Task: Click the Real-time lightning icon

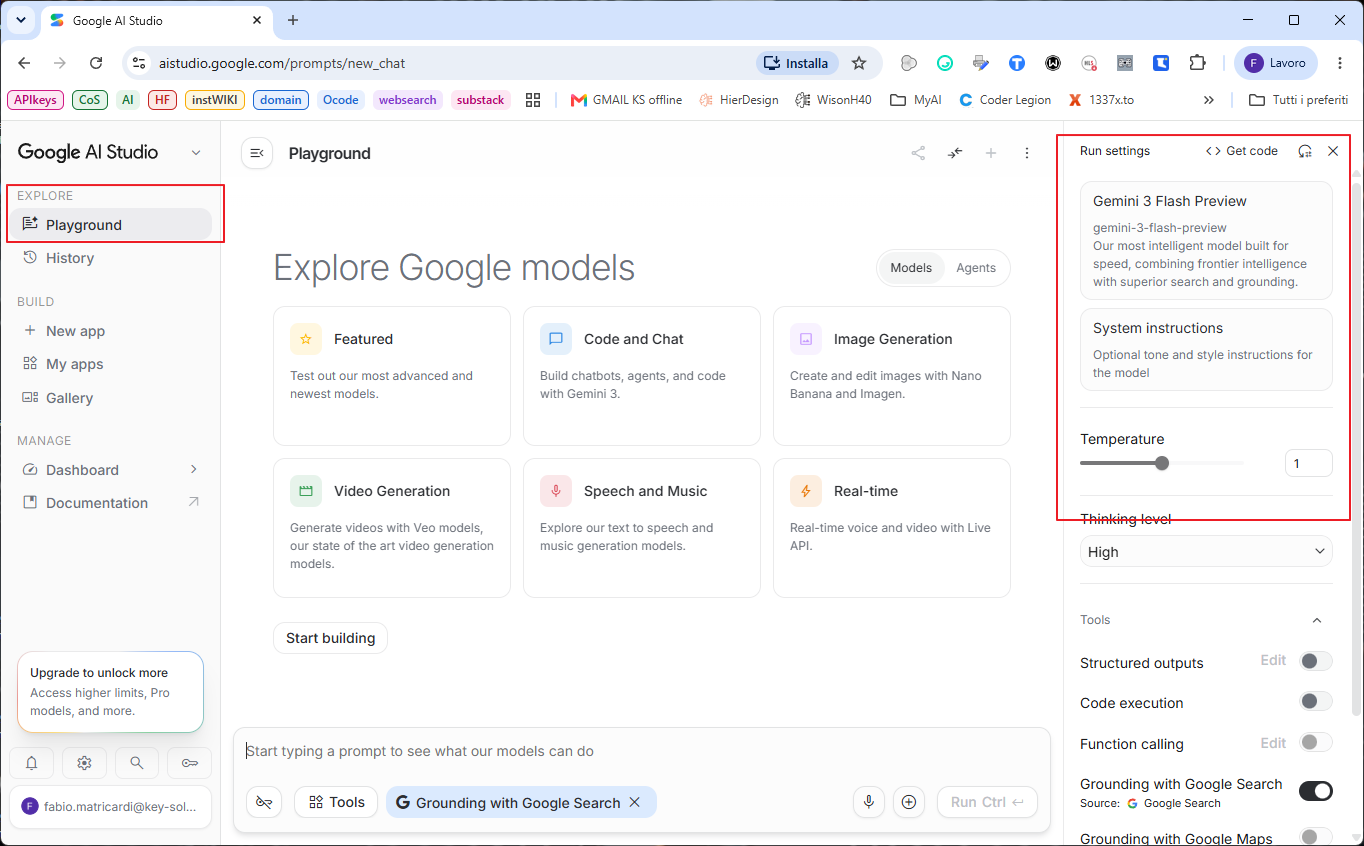Action: [806, 491]
